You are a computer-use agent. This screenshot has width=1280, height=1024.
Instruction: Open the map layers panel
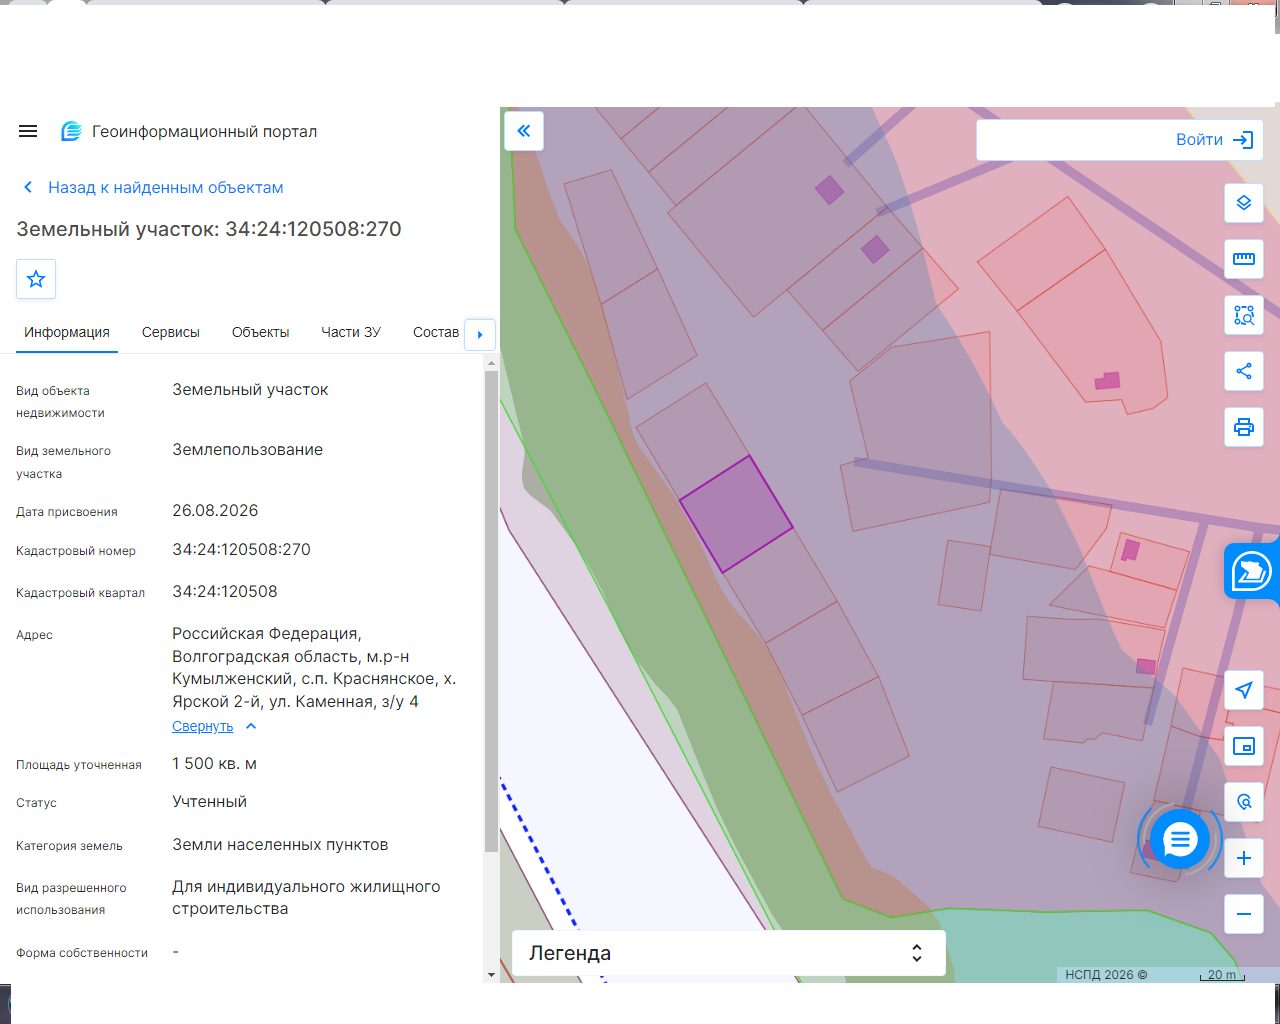click(x=1244, y=203)
